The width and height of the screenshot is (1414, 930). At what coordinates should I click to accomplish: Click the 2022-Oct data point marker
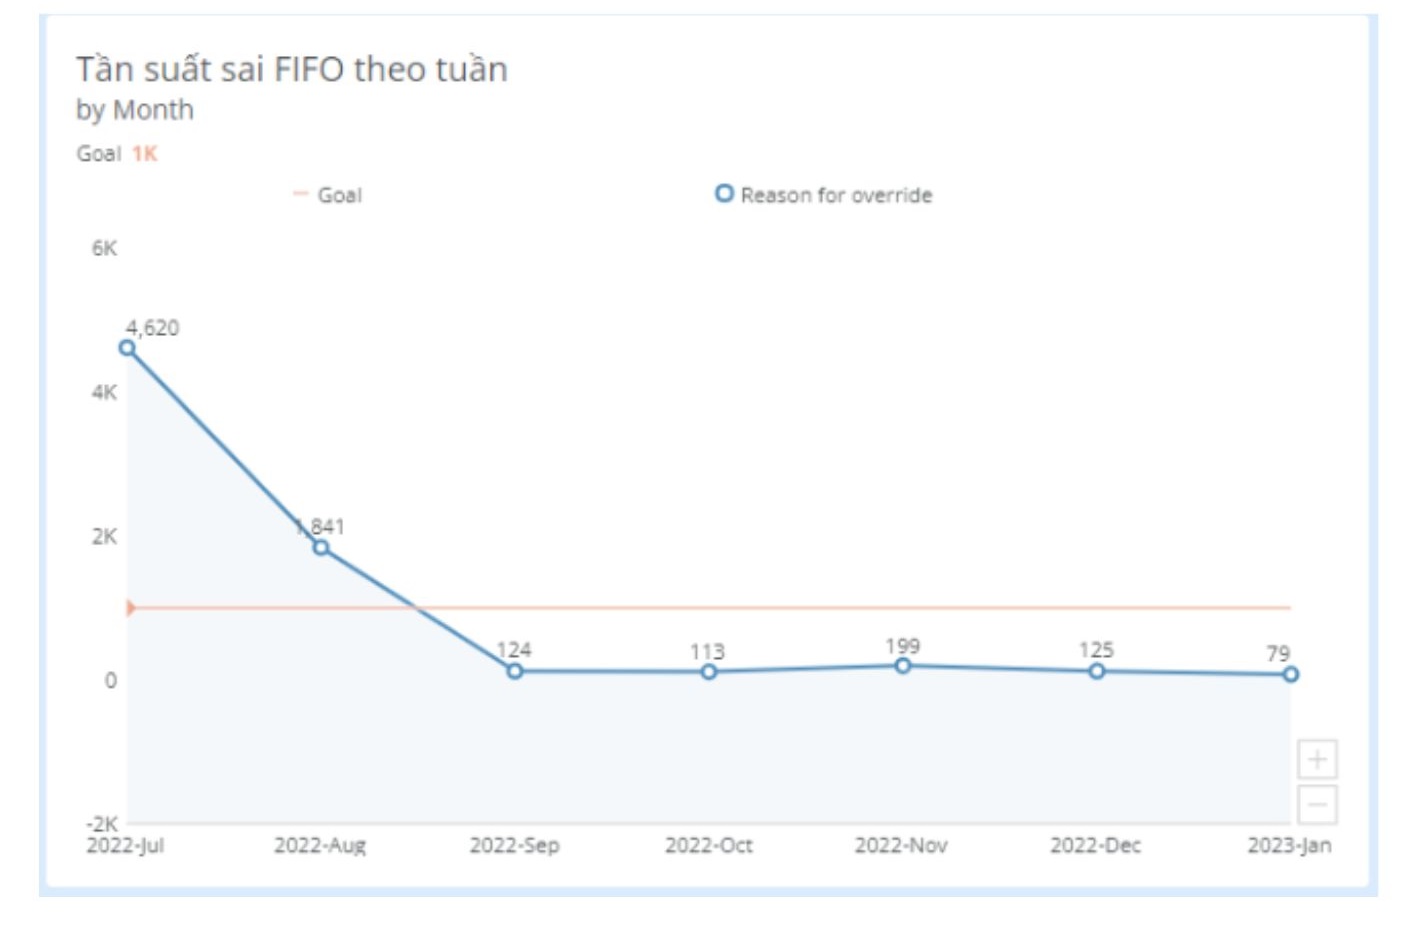pyautogui.click(x=708, y=672)
